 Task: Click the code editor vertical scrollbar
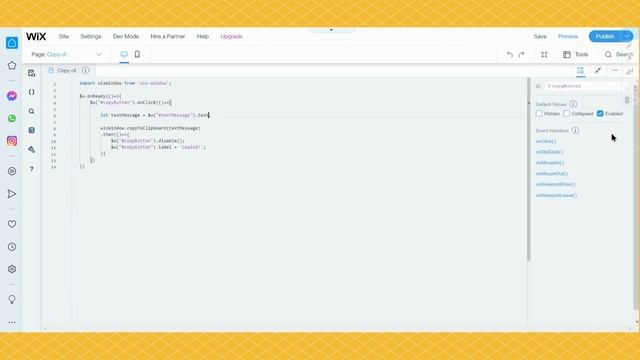[x=529, y=169]
